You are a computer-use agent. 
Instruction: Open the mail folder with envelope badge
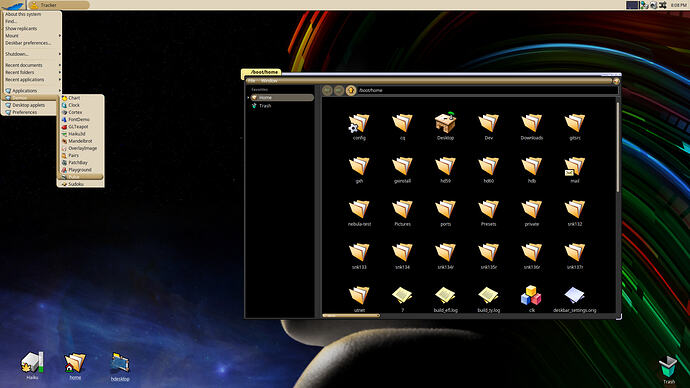[575, 167]
